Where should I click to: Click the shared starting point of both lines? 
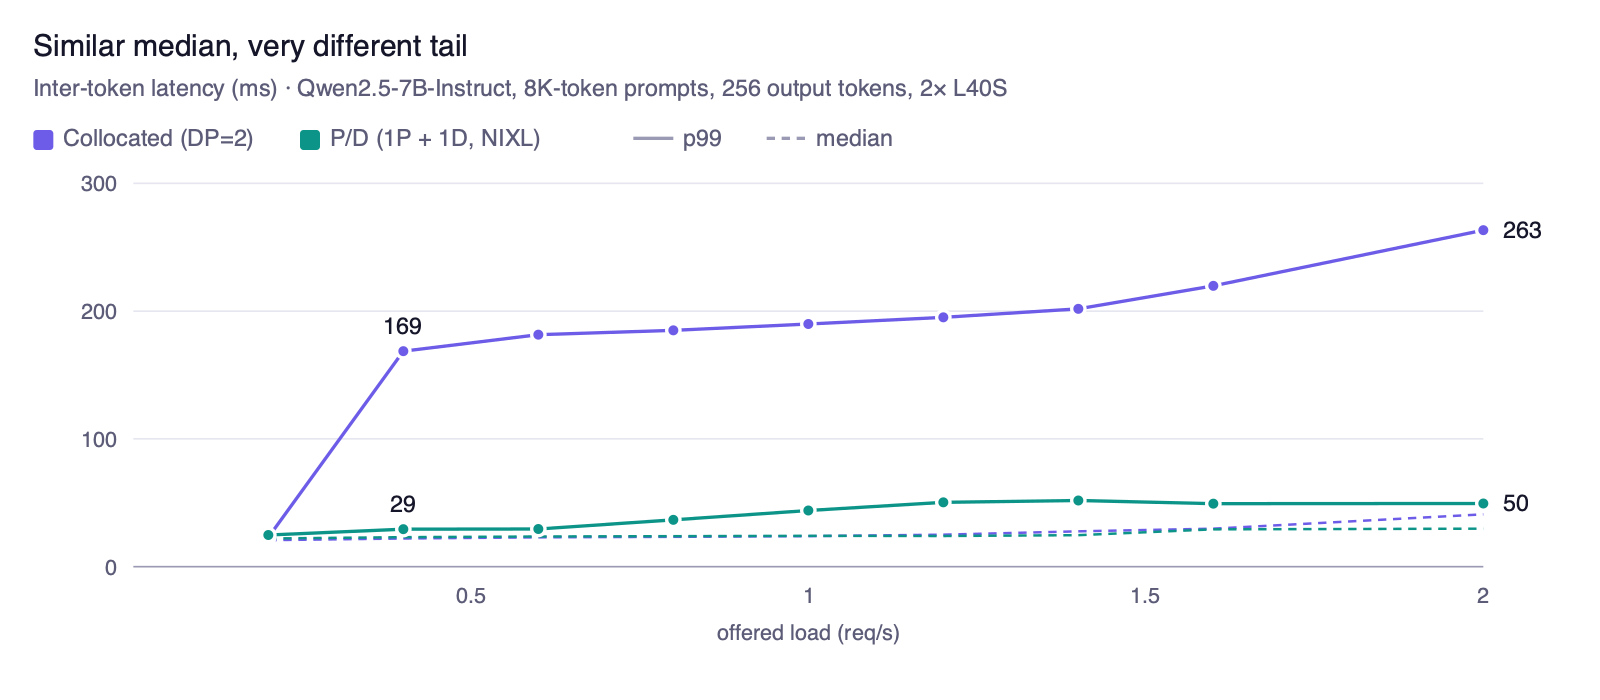point(268,535)
